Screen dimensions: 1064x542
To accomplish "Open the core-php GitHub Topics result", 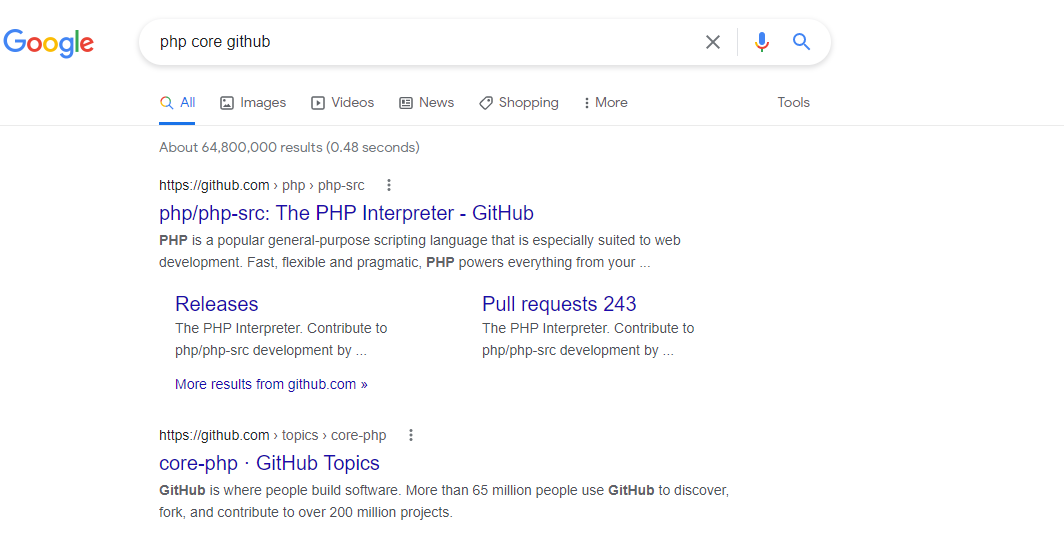I will pos(269,463).
